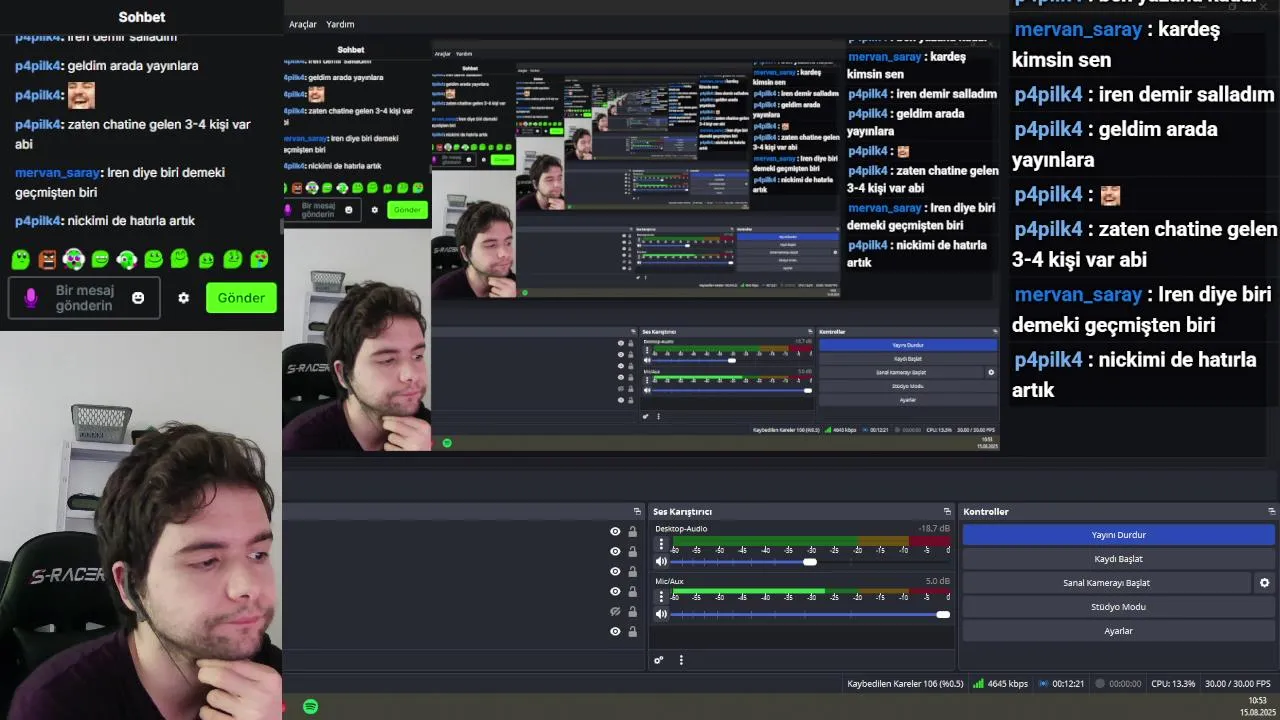Click the Spotify taskbar icon
This screenshot has height=720, width=1280.
[311, 706]
